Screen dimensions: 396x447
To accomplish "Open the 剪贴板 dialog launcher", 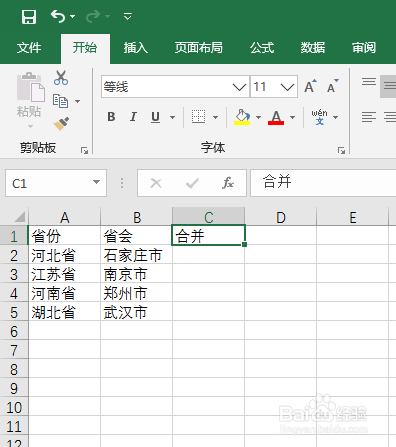I will pyautogui.click(x=85, y=150).
